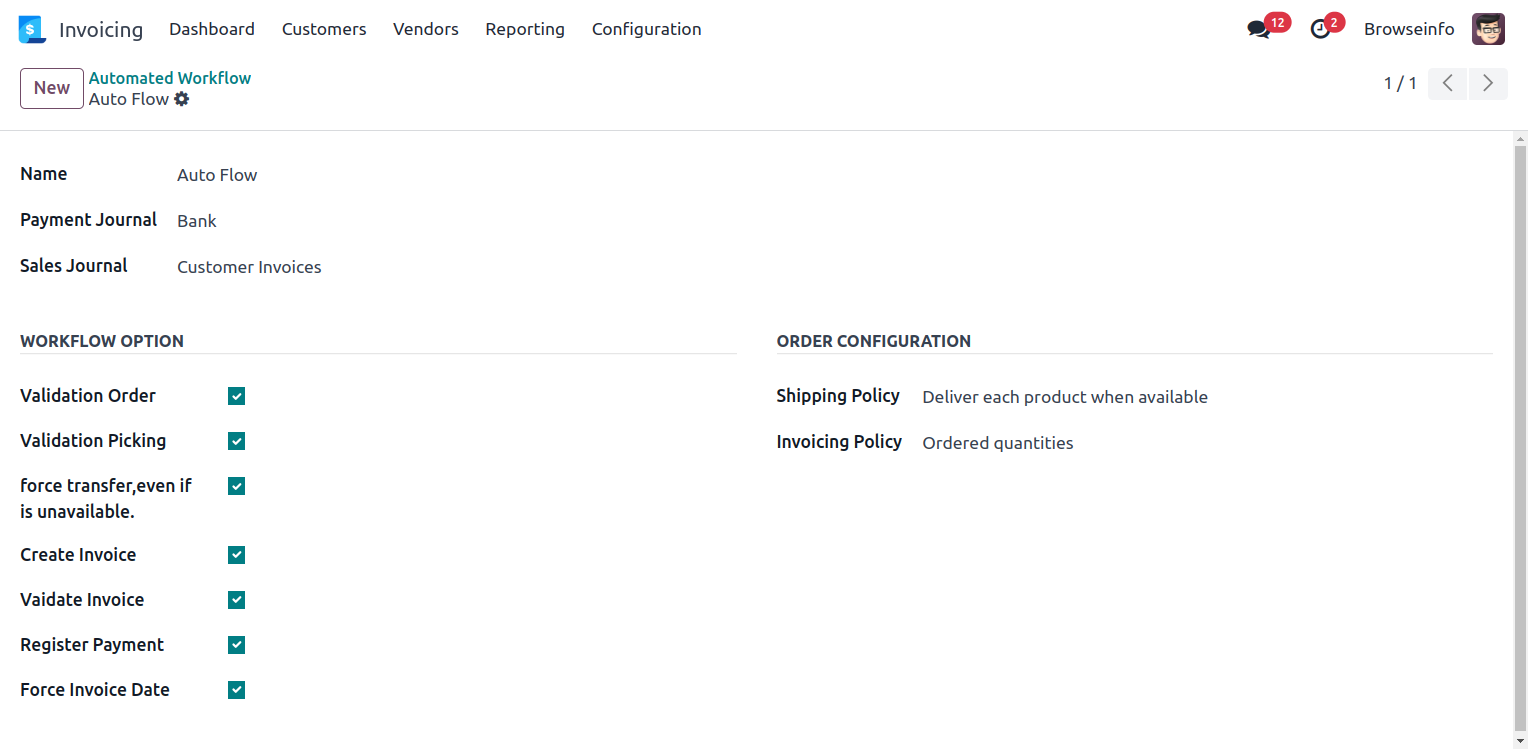Follow the Automated Workflow breadcrumb link
This screenshot has width=1528, height=749.
(x=170, y=78)
